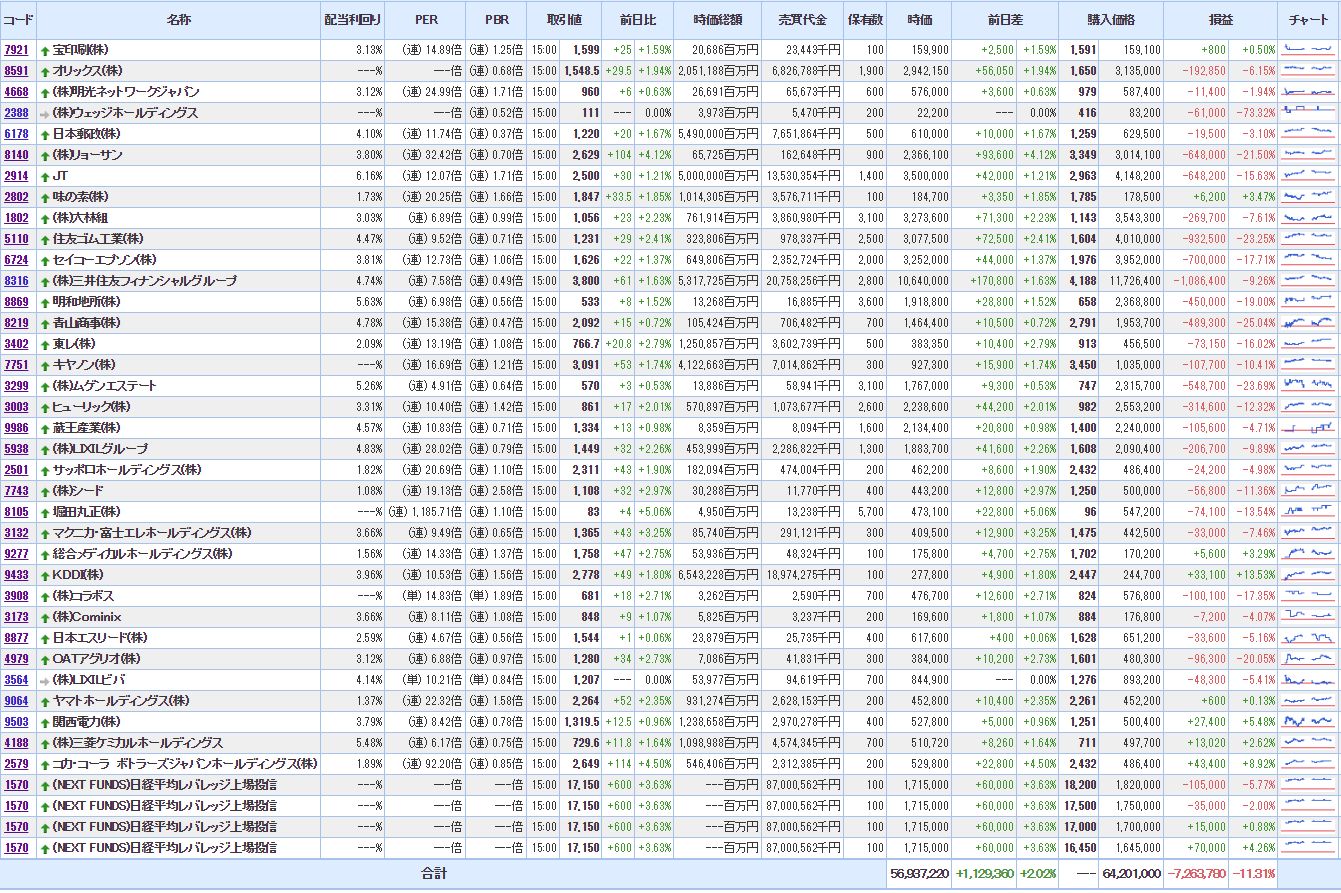Click the up arrow icon next to JT
Viewport: 1341px width, 893px height.
coord(45,176)
